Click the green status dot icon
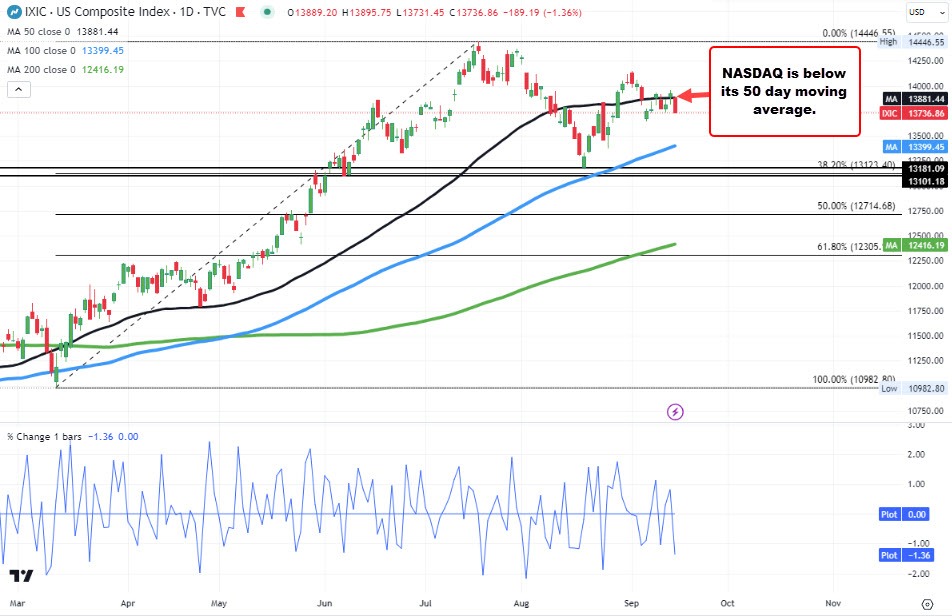 pos(266,12)
